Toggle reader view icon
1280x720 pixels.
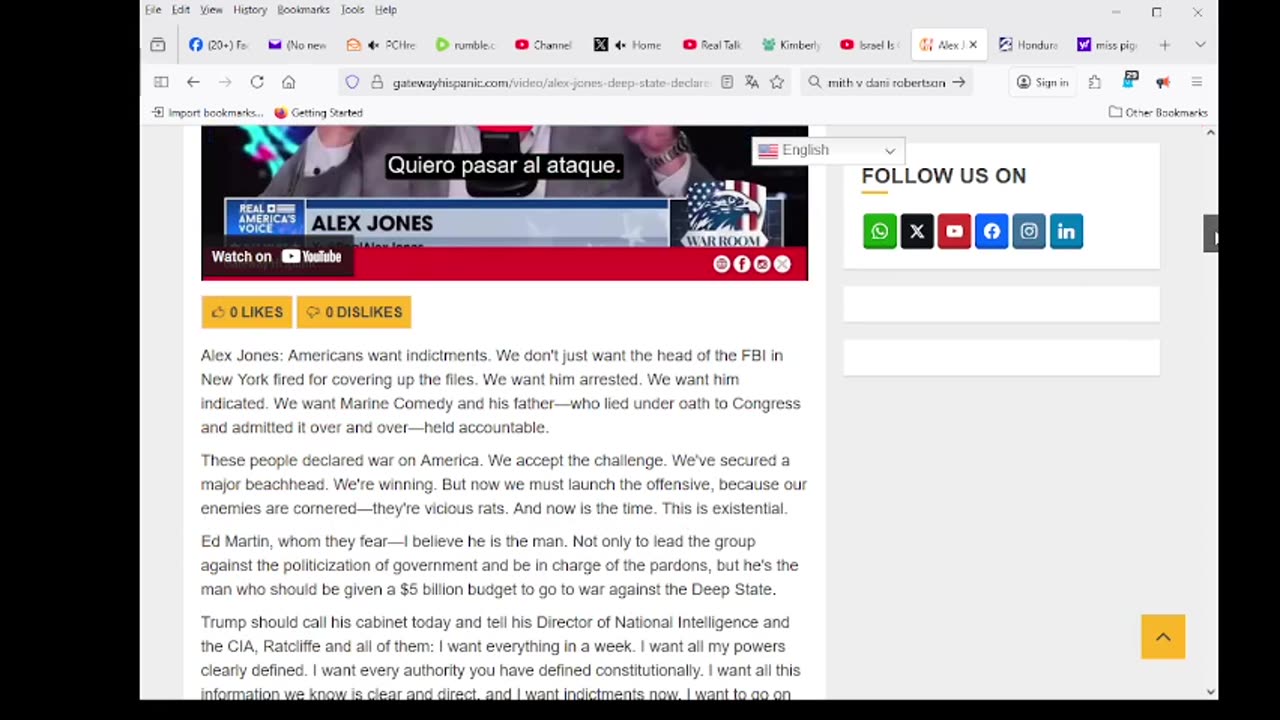point(727,82)
